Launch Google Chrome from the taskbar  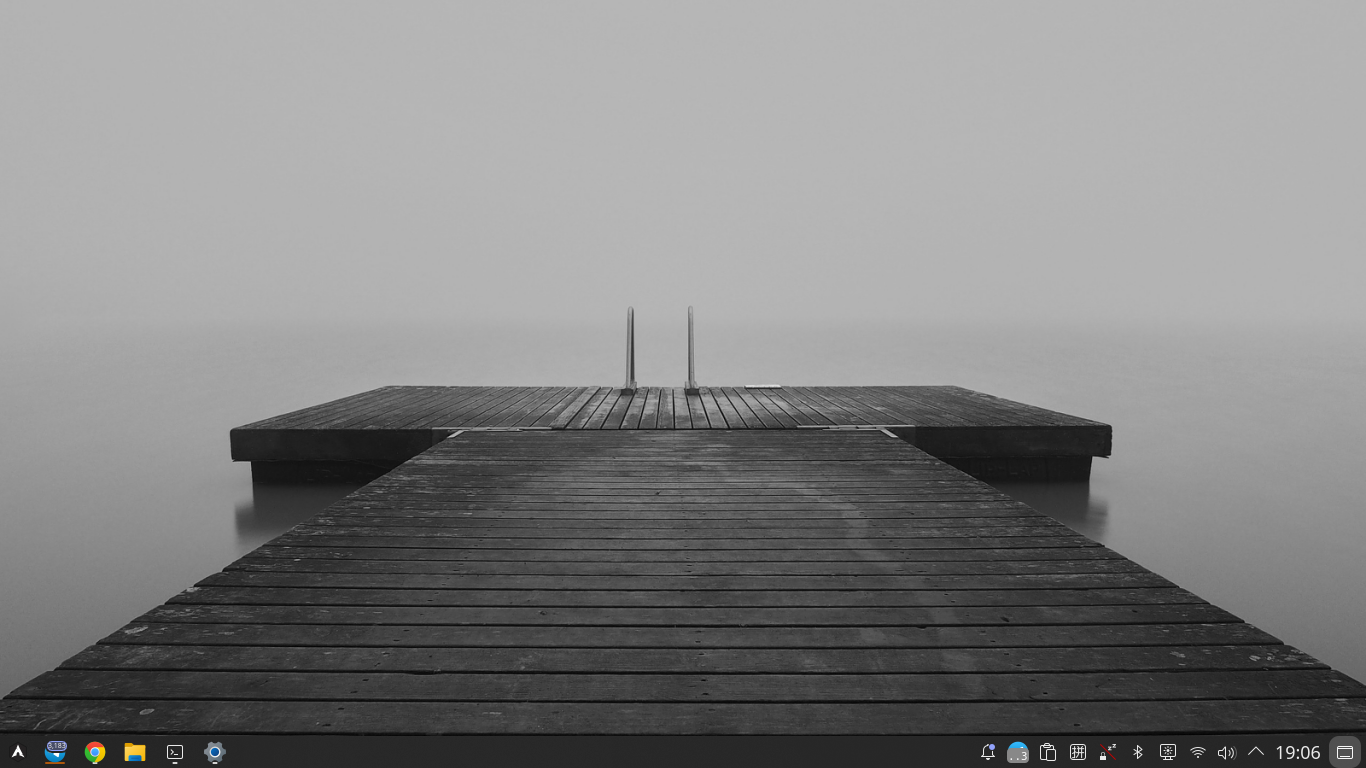coord(95,752)
